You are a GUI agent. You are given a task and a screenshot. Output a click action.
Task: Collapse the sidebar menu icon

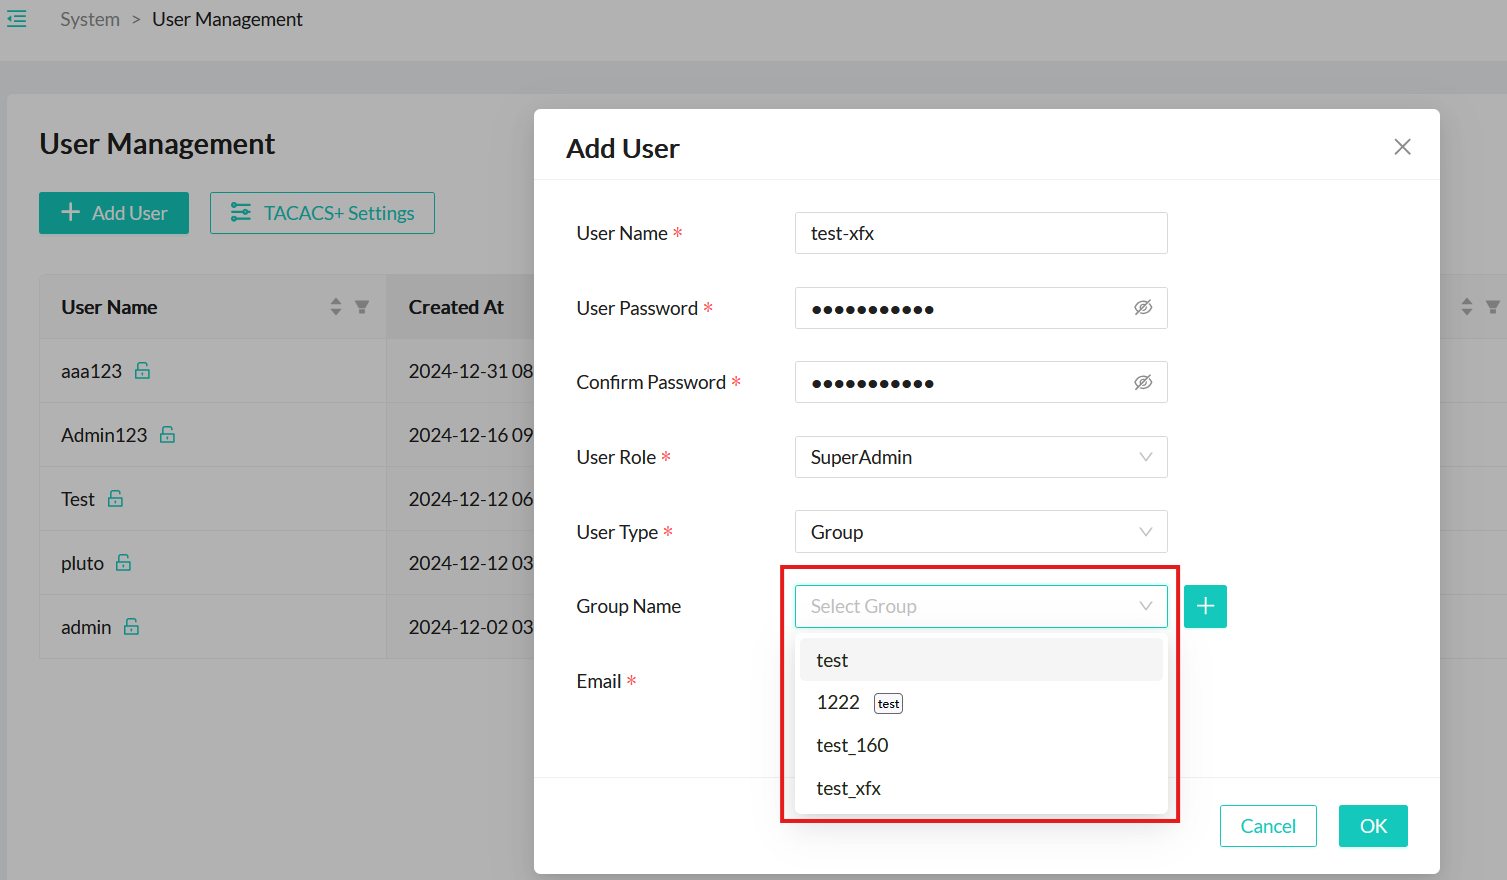[17, 19]
